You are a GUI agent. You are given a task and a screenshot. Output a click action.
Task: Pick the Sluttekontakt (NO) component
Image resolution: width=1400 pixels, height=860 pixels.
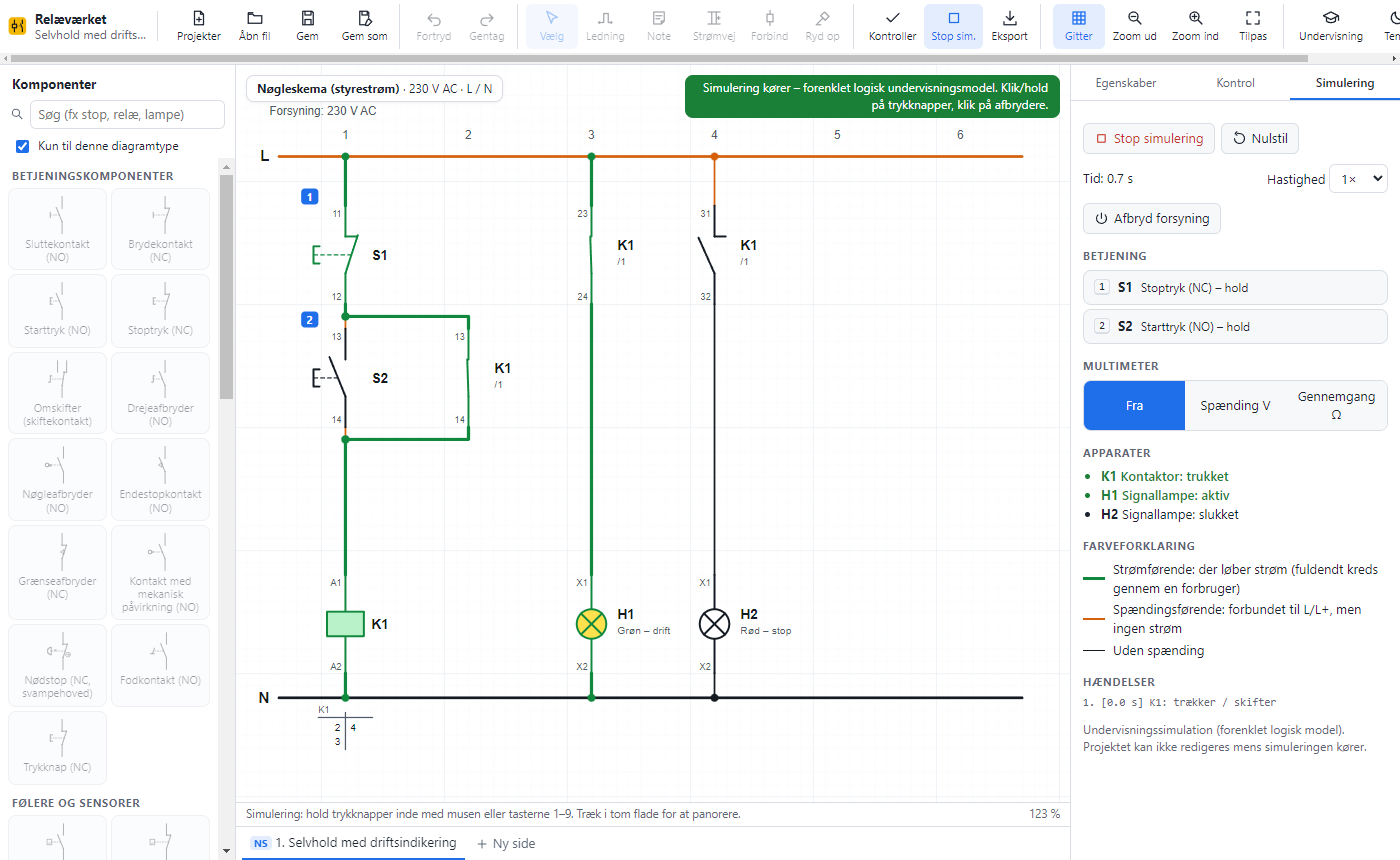[x=57, y=228]
